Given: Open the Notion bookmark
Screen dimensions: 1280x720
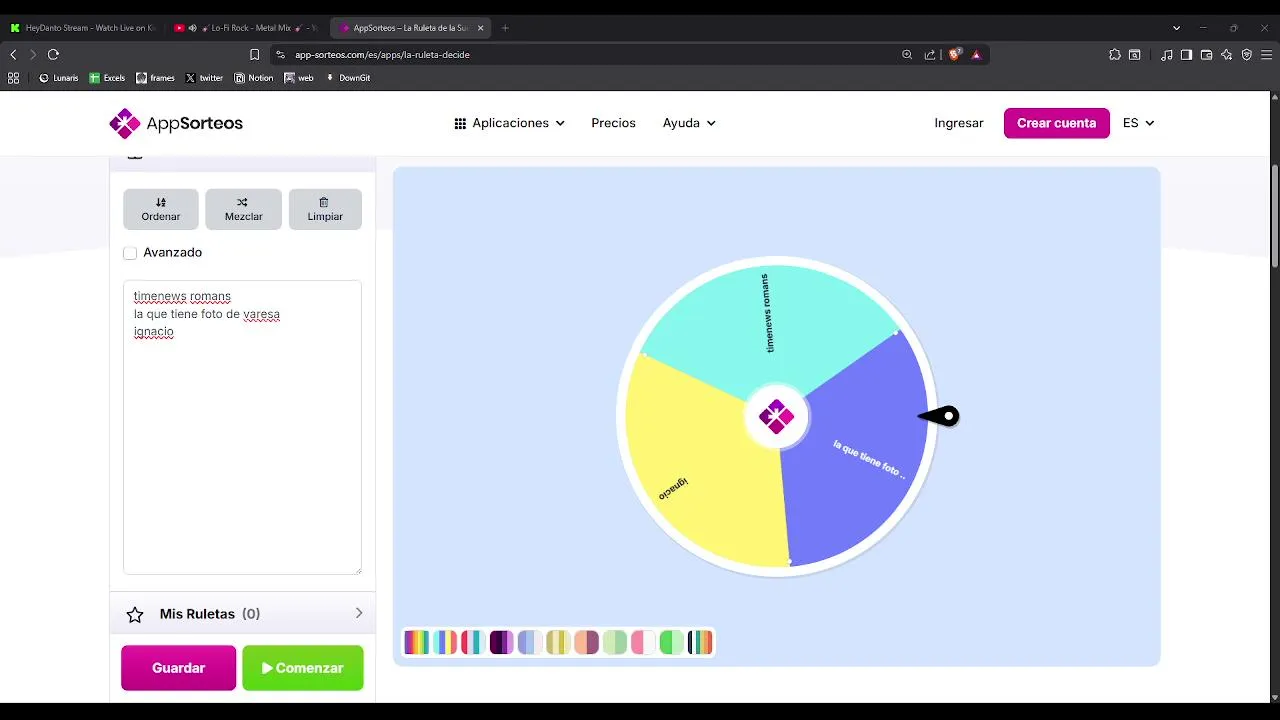Looking at the screenshot, I should tap(254, 78).
